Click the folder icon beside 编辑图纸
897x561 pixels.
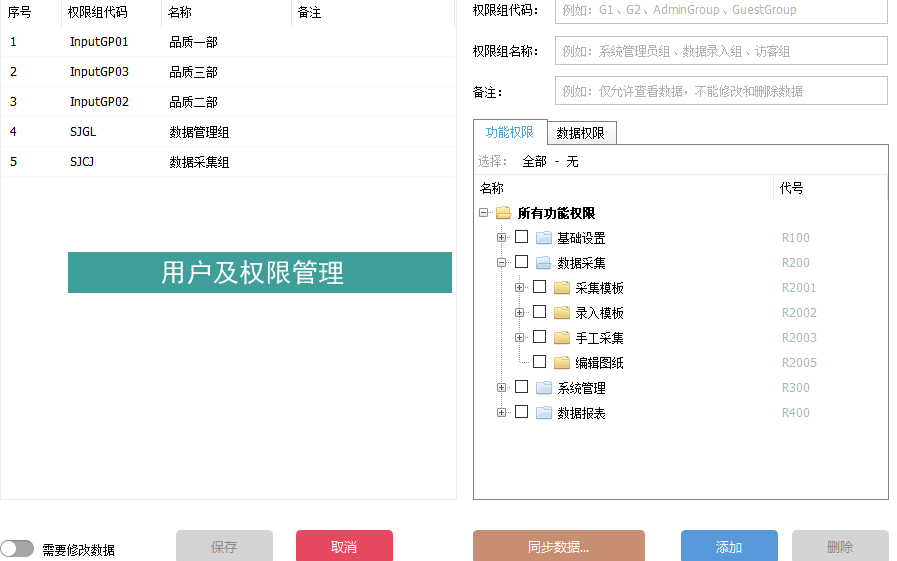(562, 363)
